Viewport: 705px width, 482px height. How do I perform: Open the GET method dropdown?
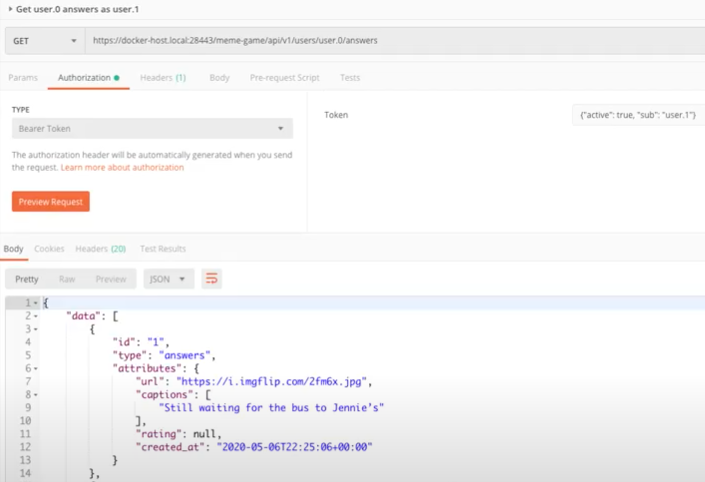[45, 41]
